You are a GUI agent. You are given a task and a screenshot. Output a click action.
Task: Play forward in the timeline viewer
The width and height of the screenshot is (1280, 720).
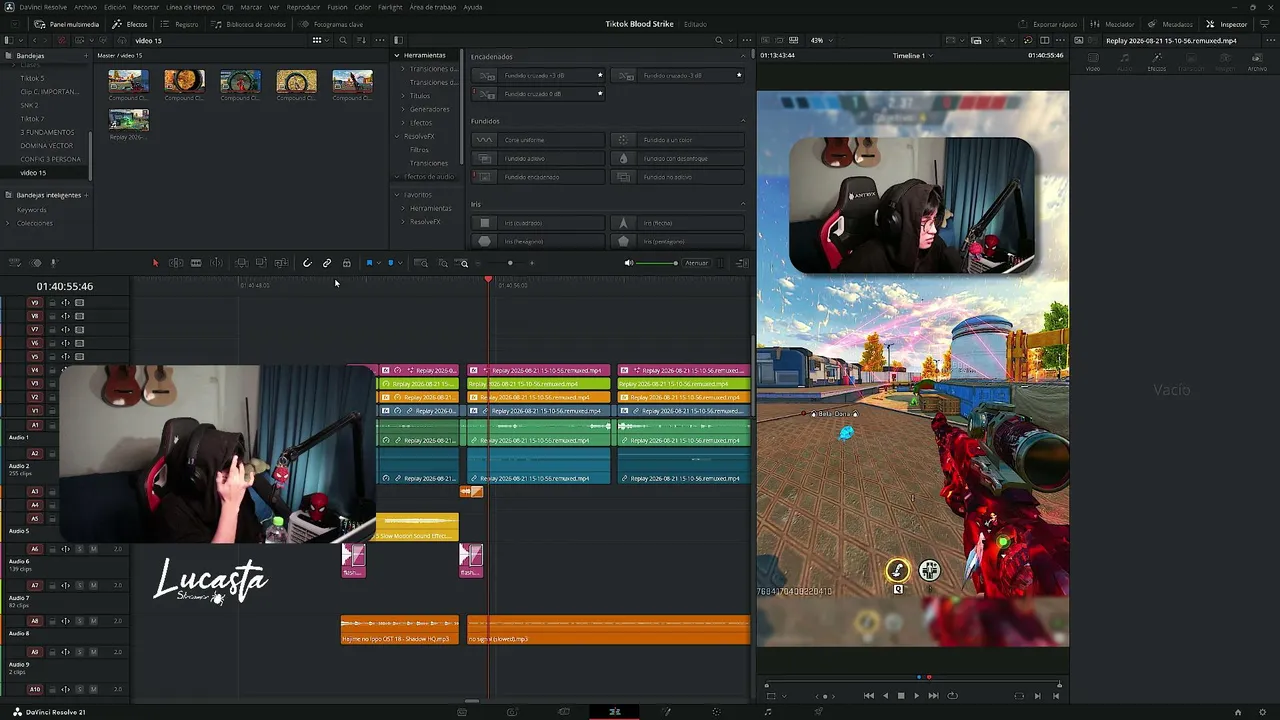917,696
